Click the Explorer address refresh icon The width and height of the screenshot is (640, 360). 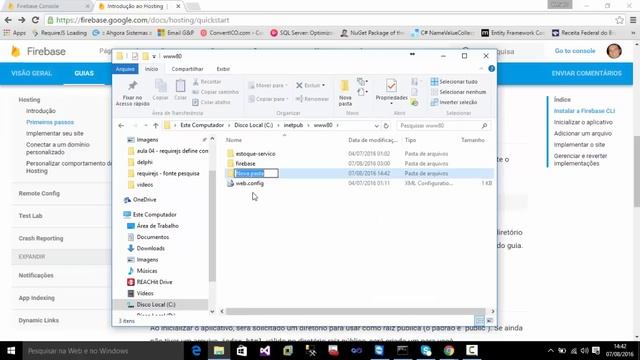click(386, 126)
